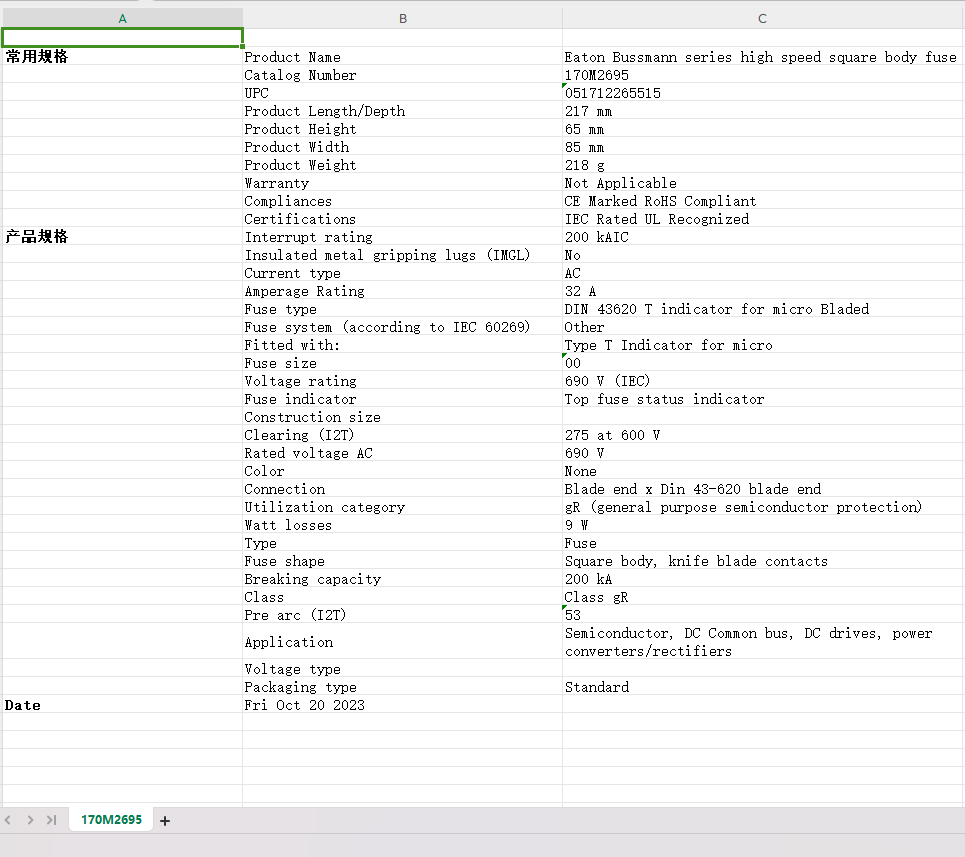This screenshot has height=857, width=965.
Task: Select the 'Standard' packaging value
Action: [763, 687]
